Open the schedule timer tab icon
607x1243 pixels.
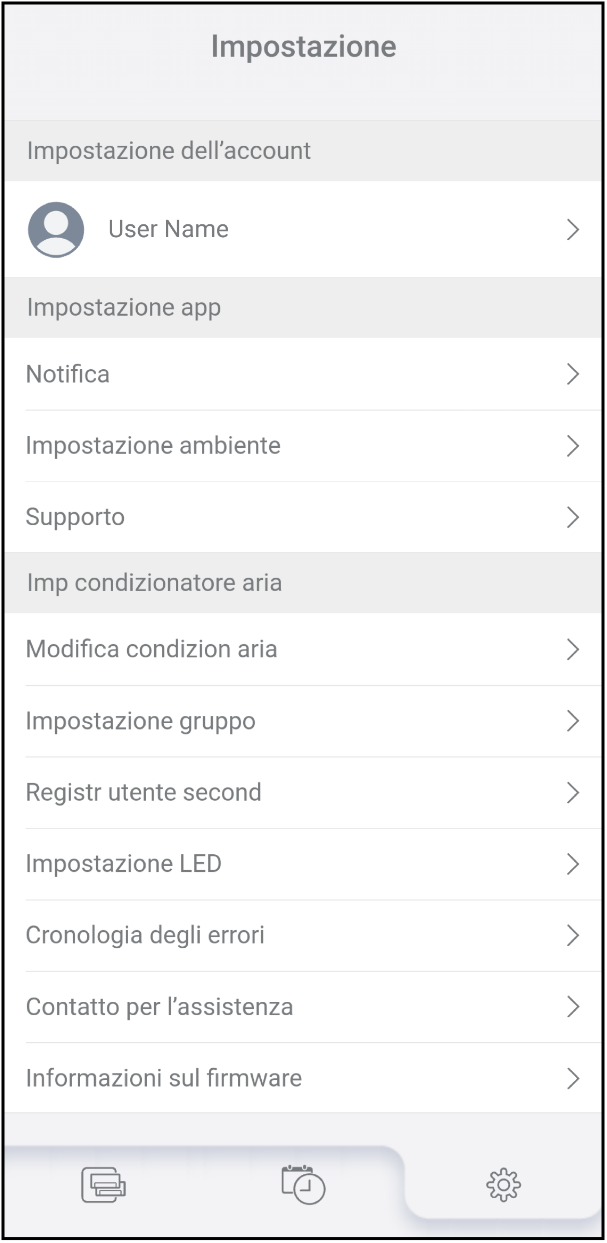pyautogui.click(x=303, y=1184)
